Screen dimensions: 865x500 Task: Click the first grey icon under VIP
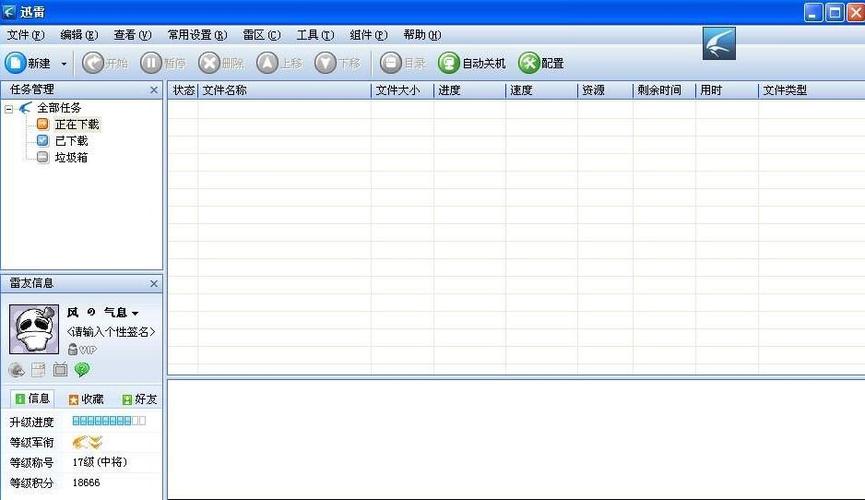(17, 370)
